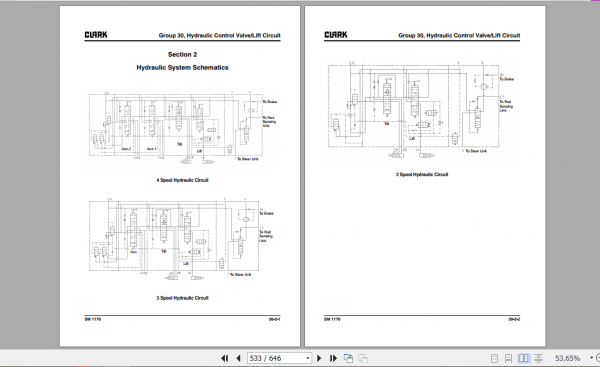This screenshot has height=367, width=600.
Task: Click the next view icon
Action: tap(363, 358)
